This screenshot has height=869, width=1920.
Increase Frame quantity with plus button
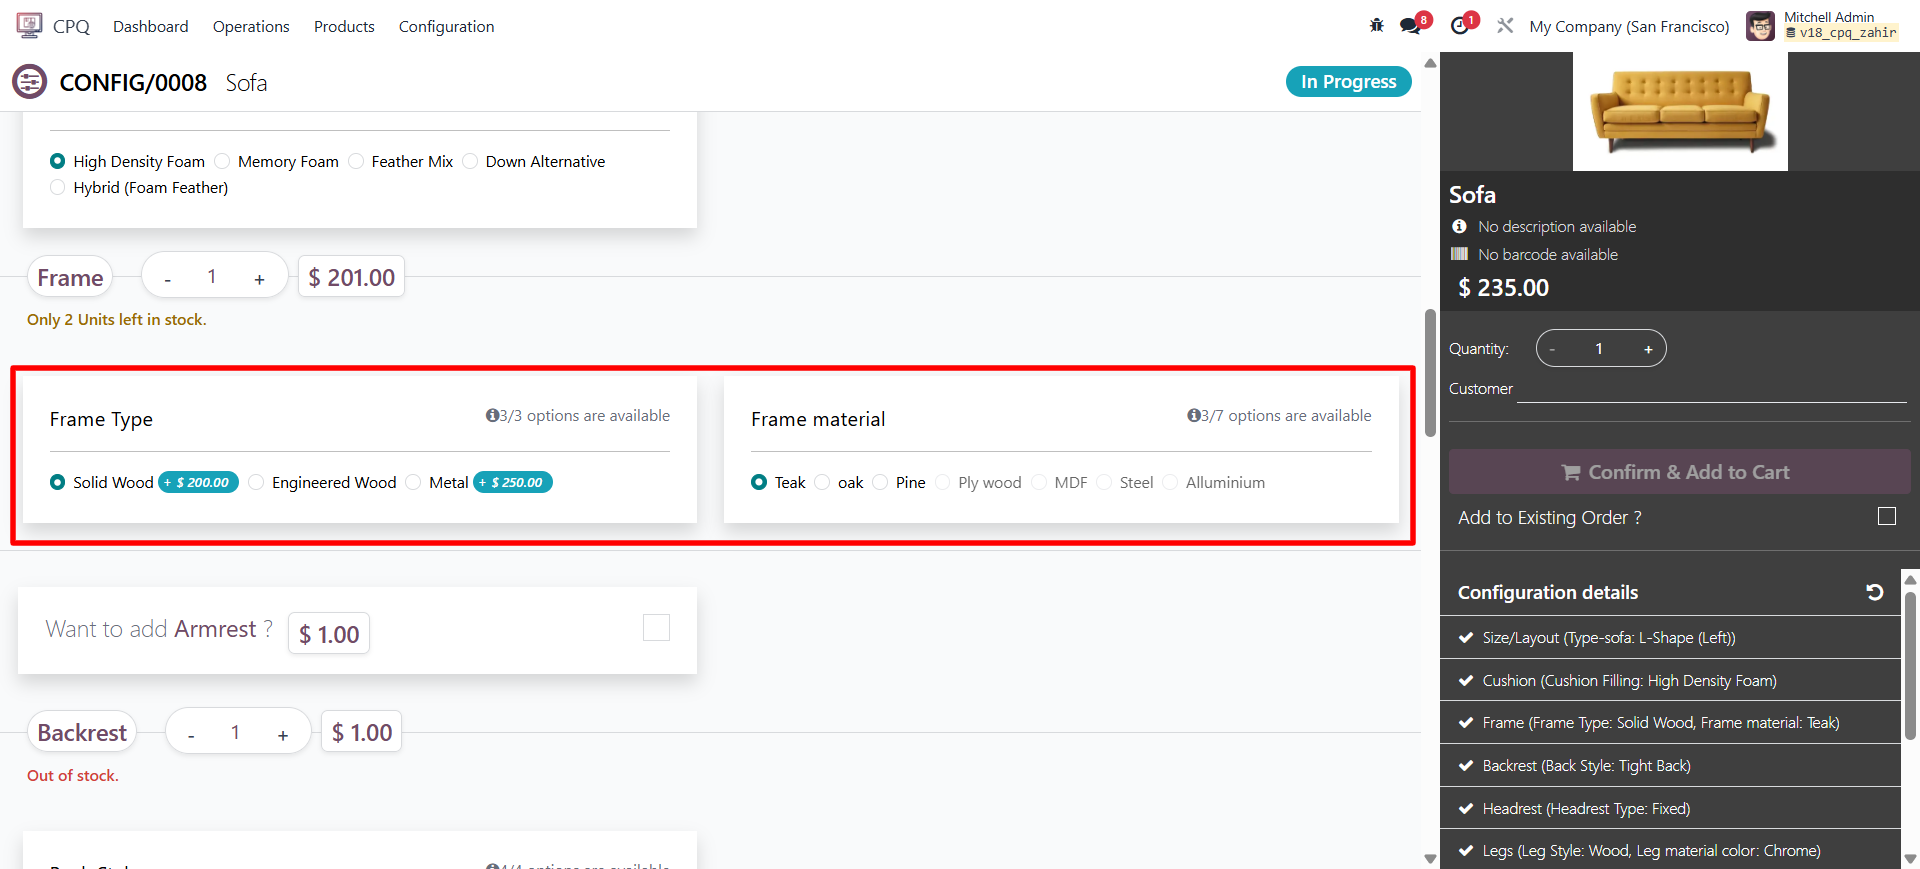click(259, 279)
